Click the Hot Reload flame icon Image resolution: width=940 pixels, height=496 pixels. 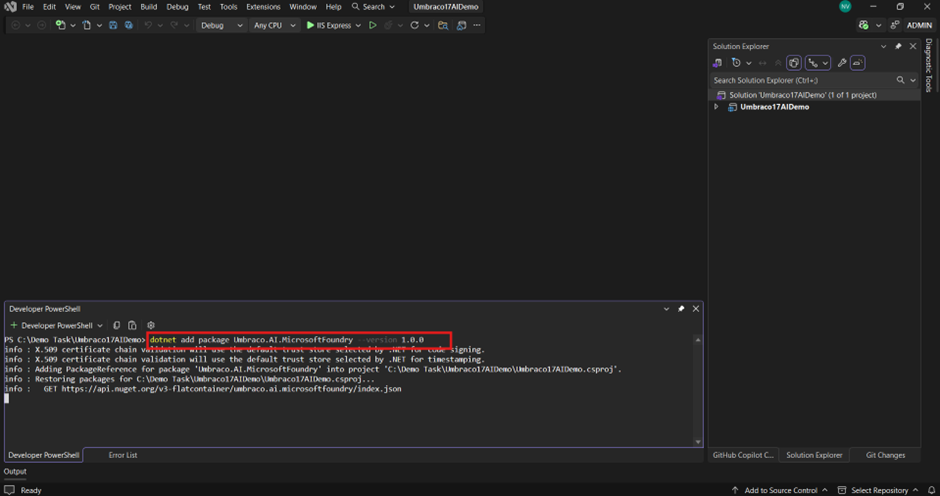coord(388,25)
